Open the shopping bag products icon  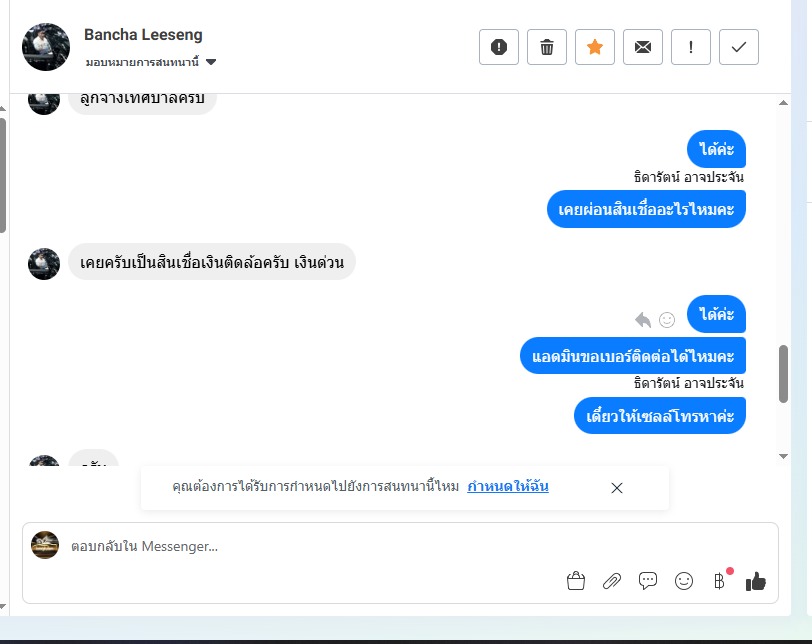[x=576, y=581]
